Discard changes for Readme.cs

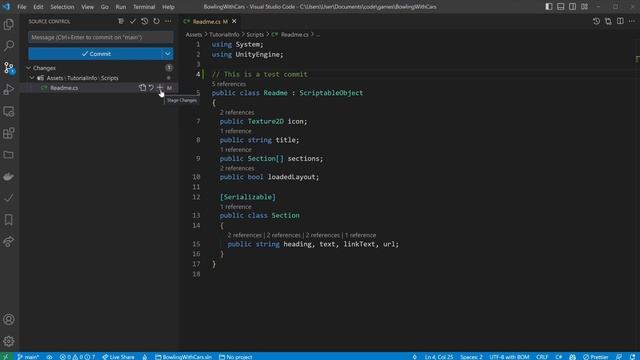[151, 88]
